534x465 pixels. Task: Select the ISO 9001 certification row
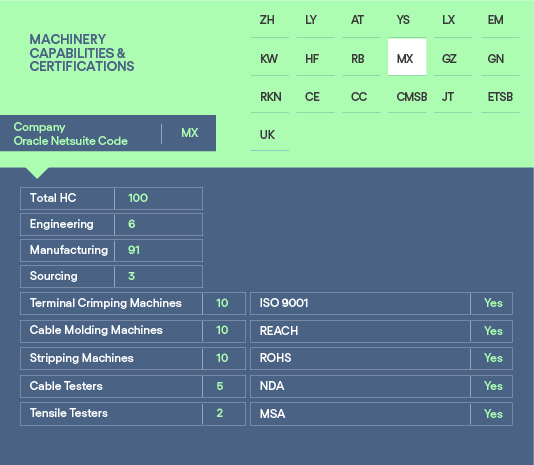point(381,303)
